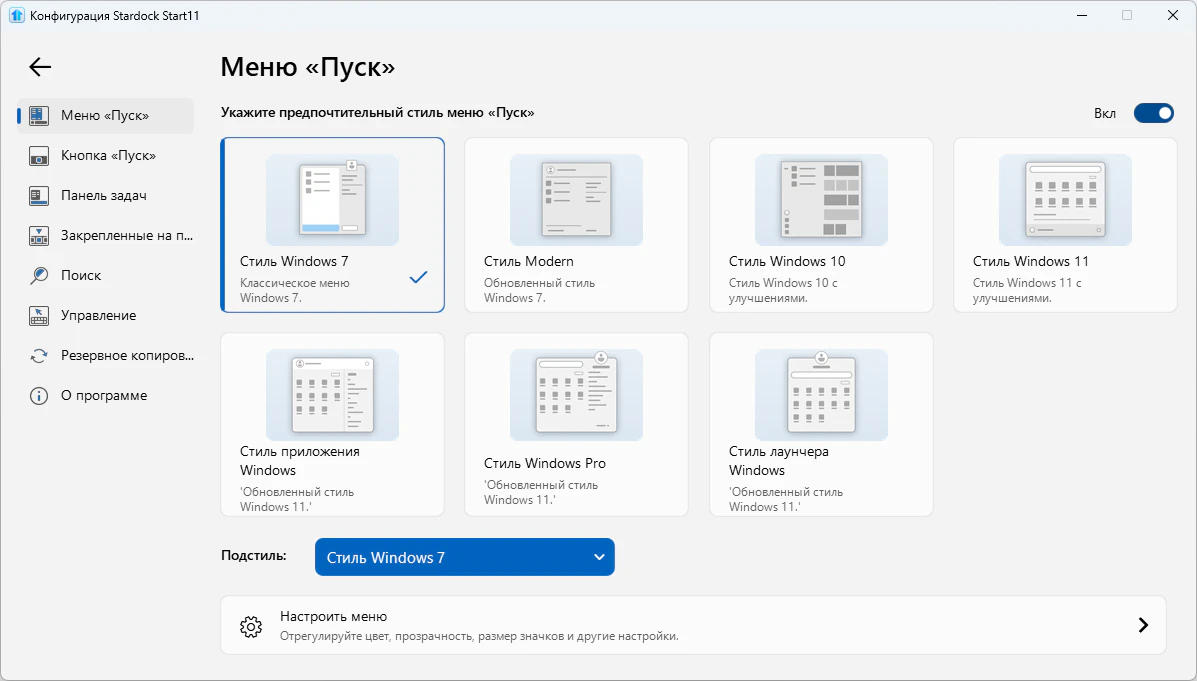Click the Меню «Пуск» sidebar icon
The image size is (1197, 681).
[x=39, y=115]
